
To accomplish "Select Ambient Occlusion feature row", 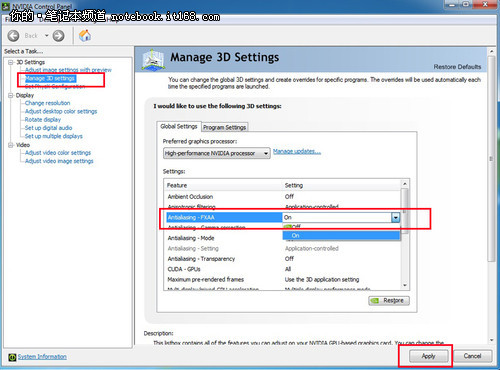I will [x=283, y=197].
